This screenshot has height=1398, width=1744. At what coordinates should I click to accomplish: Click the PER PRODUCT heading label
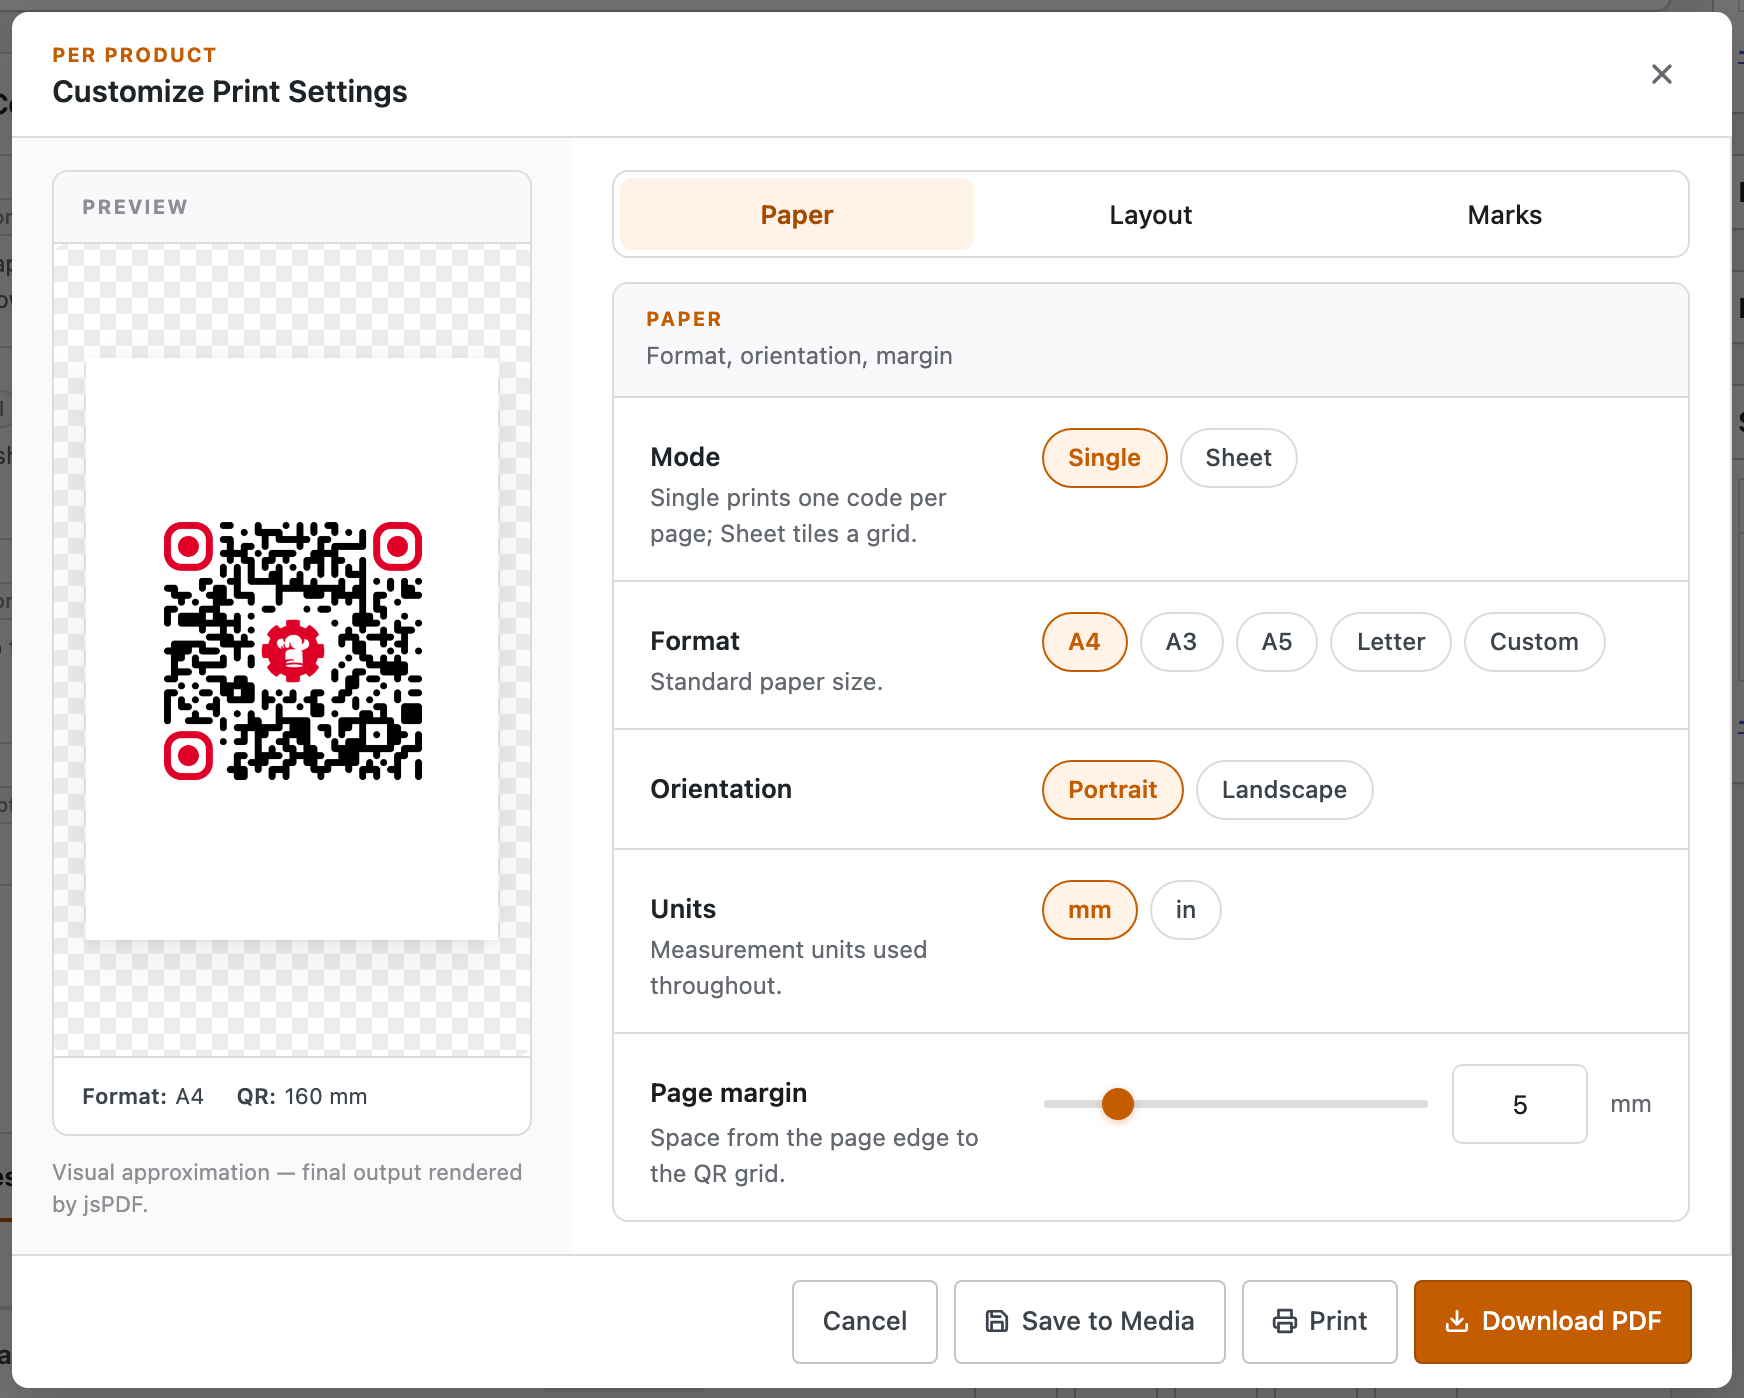(134, 55)
